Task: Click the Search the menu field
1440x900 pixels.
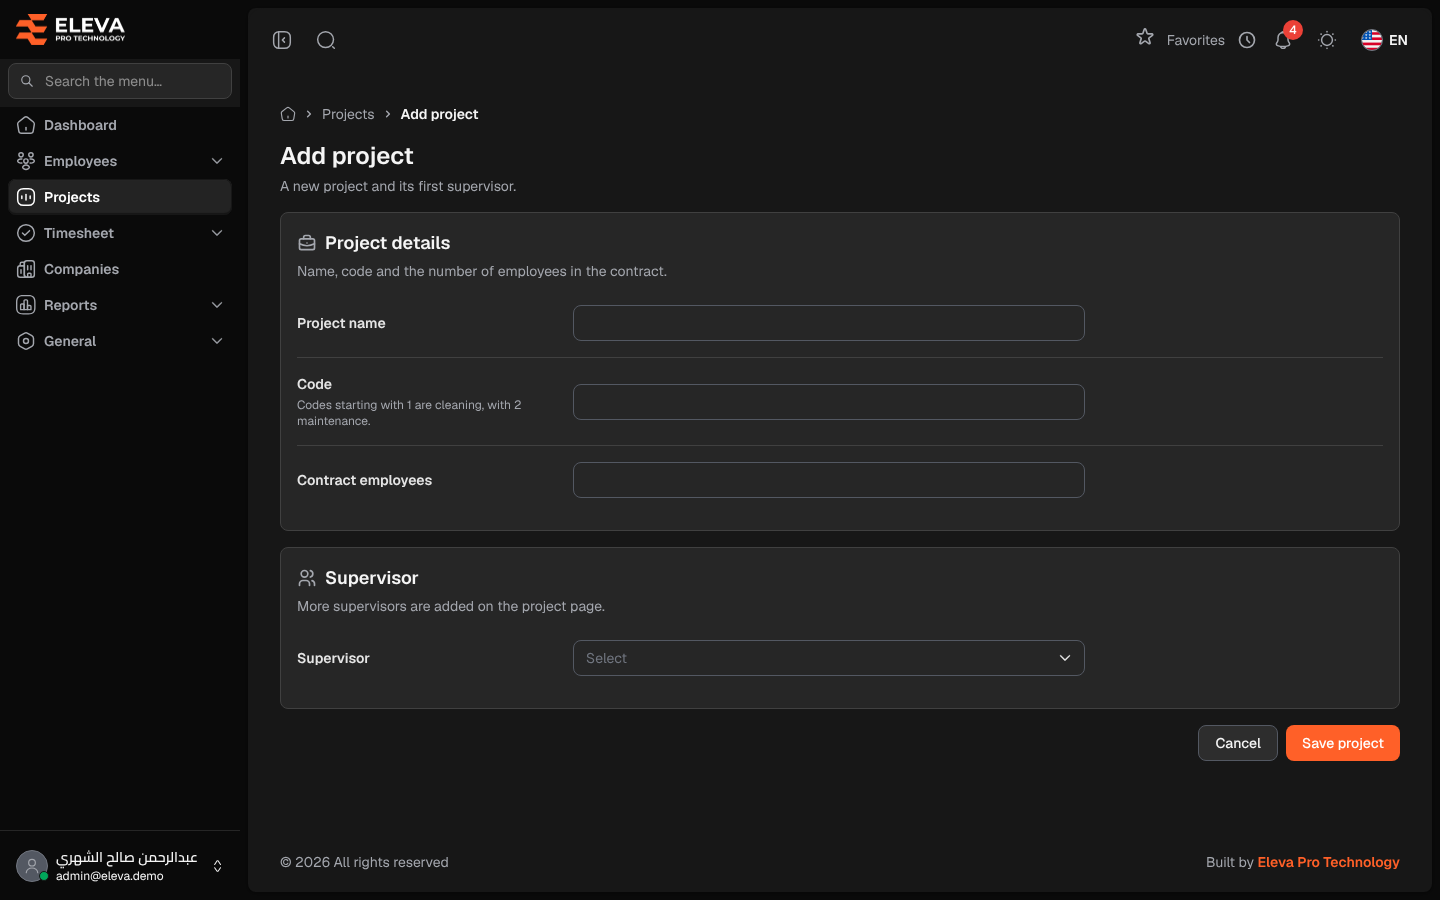Action: click(x=120, y=81)
